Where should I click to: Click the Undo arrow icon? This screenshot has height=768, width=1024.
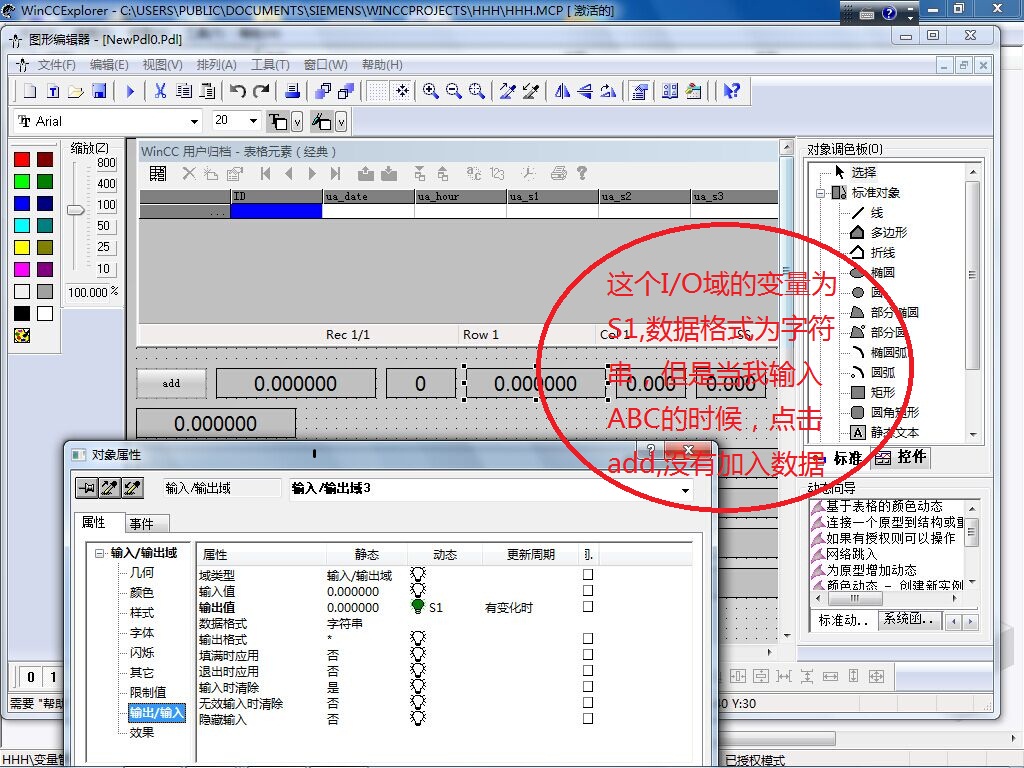point(238,91)
